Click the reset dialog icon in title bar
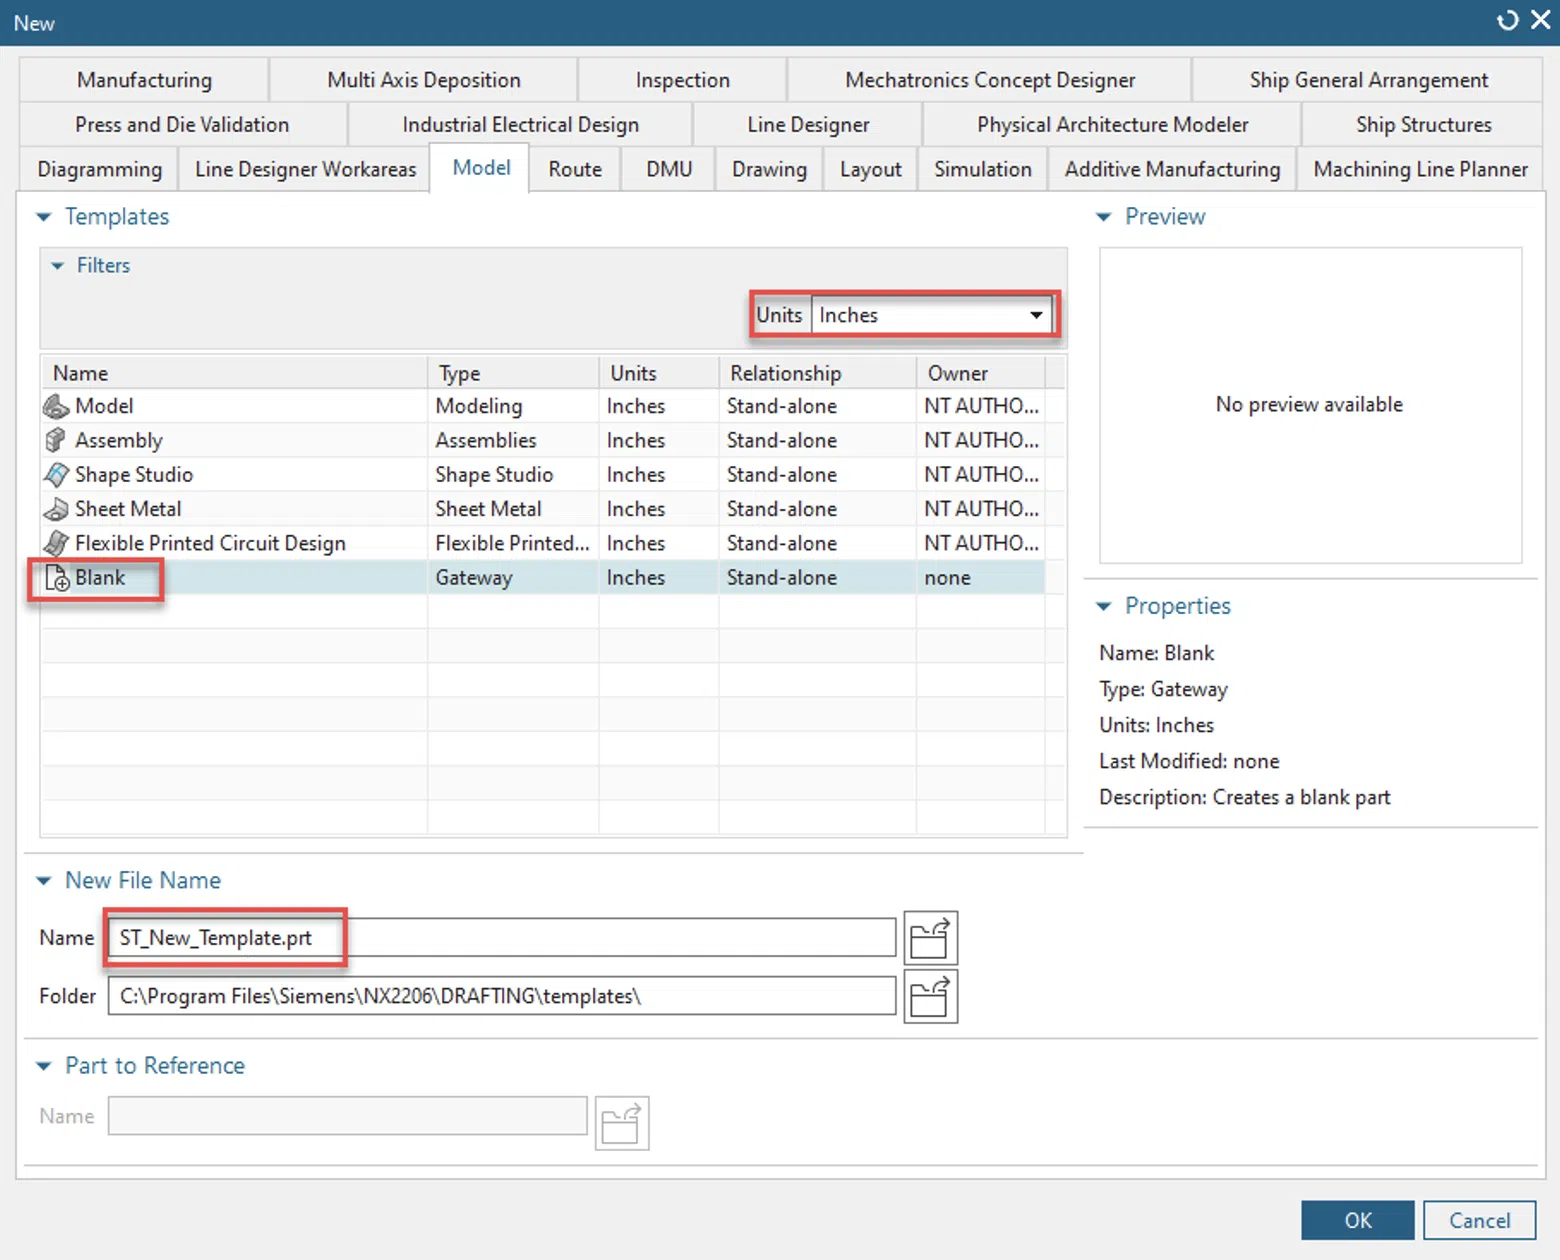Viewport: 1560px width, 1260px height. click(1507, 20)
